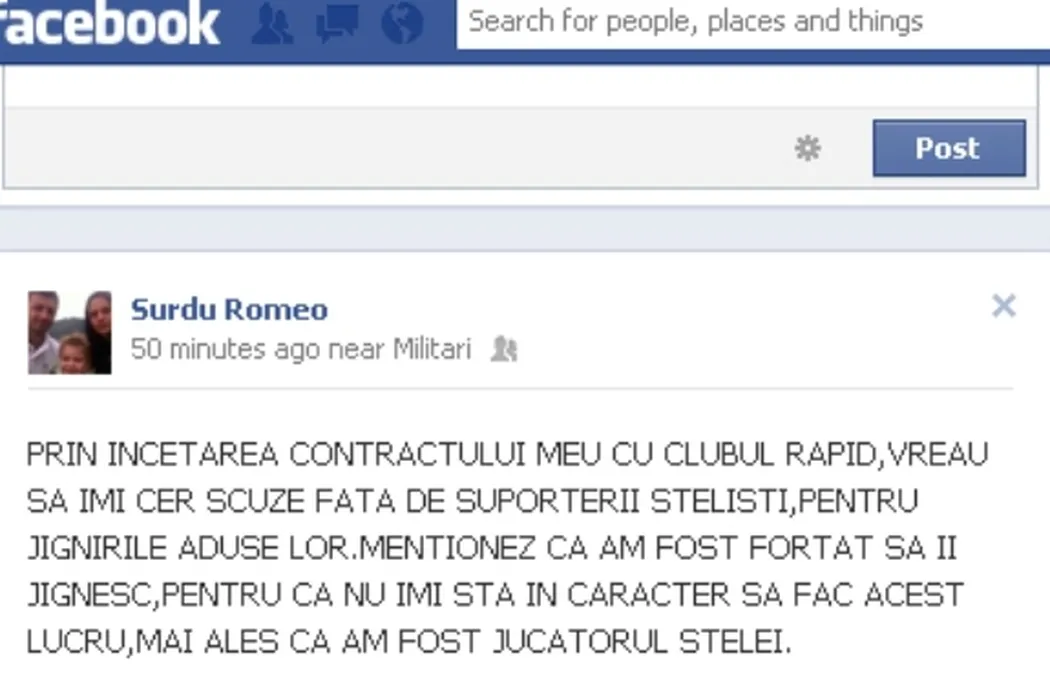The height and width of the screenshot is (700, 1050).
Task: Click the light blue separator band below composer
Action: (525, 229)
